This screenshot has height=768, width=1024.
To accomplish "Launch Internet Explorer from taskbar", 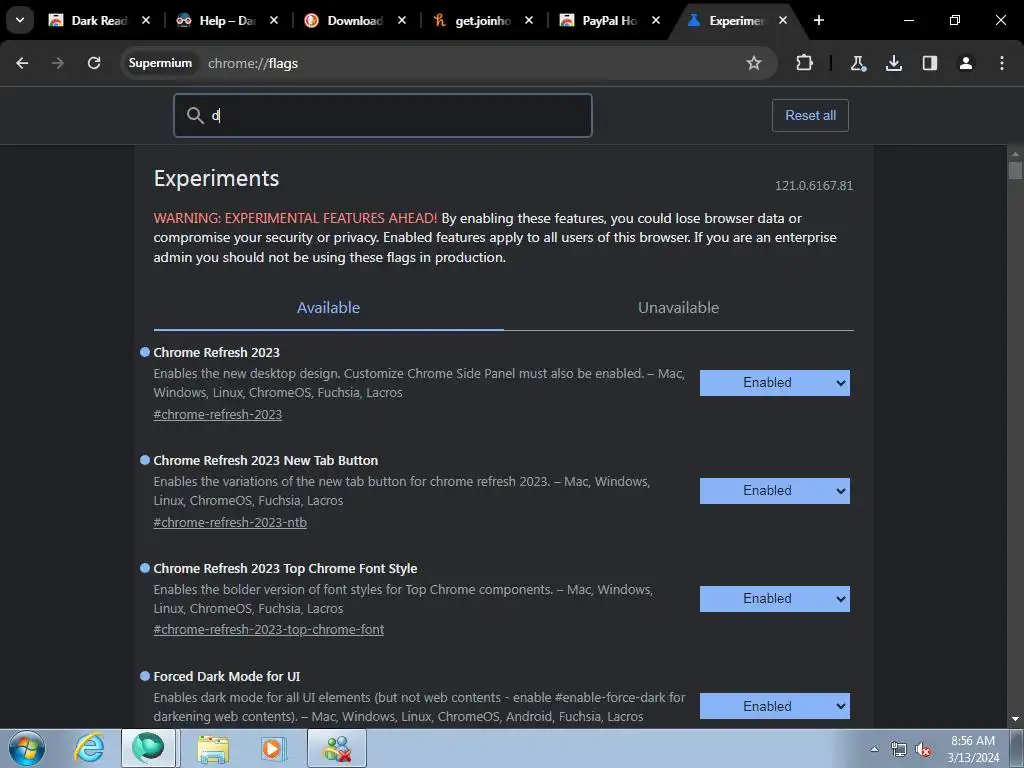I will [89, 748].
